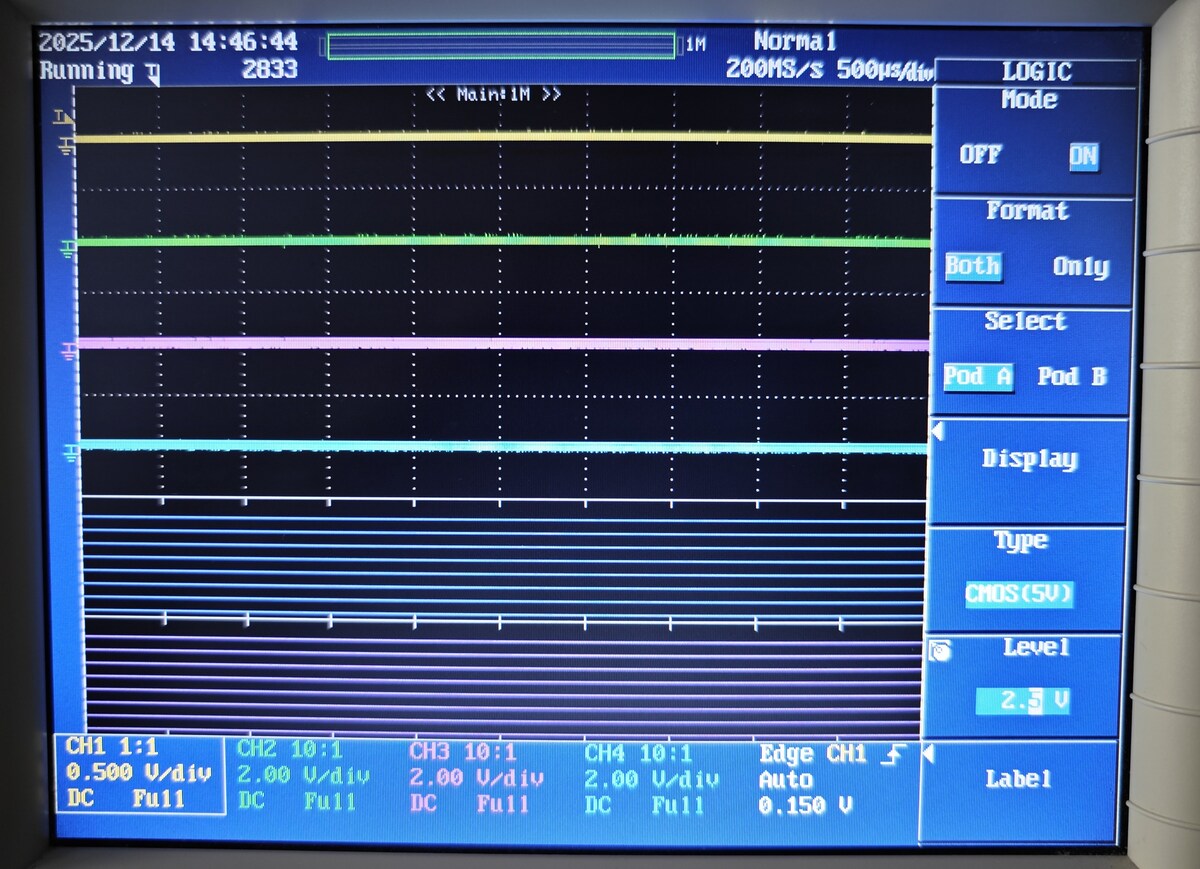Viewport: 1200px width, 869px height.
Task: Click the Auto trigger mode text
Action: [x=786, y=780]
